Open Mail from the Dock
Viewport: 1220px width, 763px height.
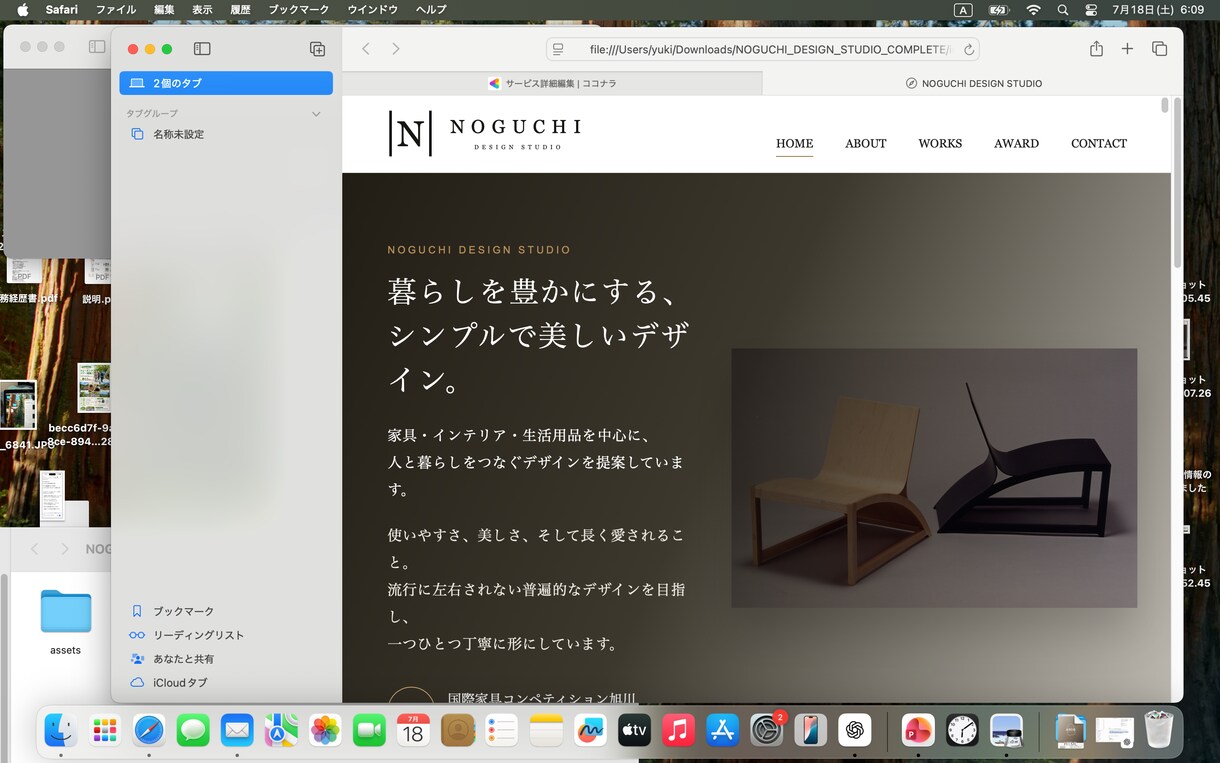(237, 730)
